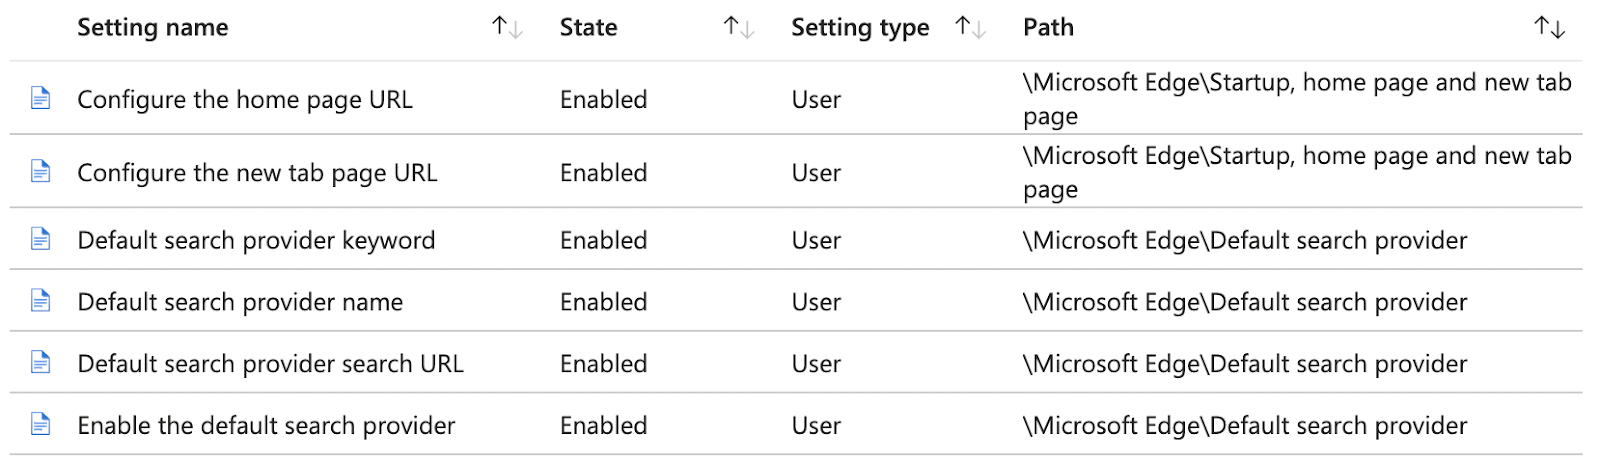Click the State column header text
This screenshot has height=461, width=1600.
click(x=588, y=28)
